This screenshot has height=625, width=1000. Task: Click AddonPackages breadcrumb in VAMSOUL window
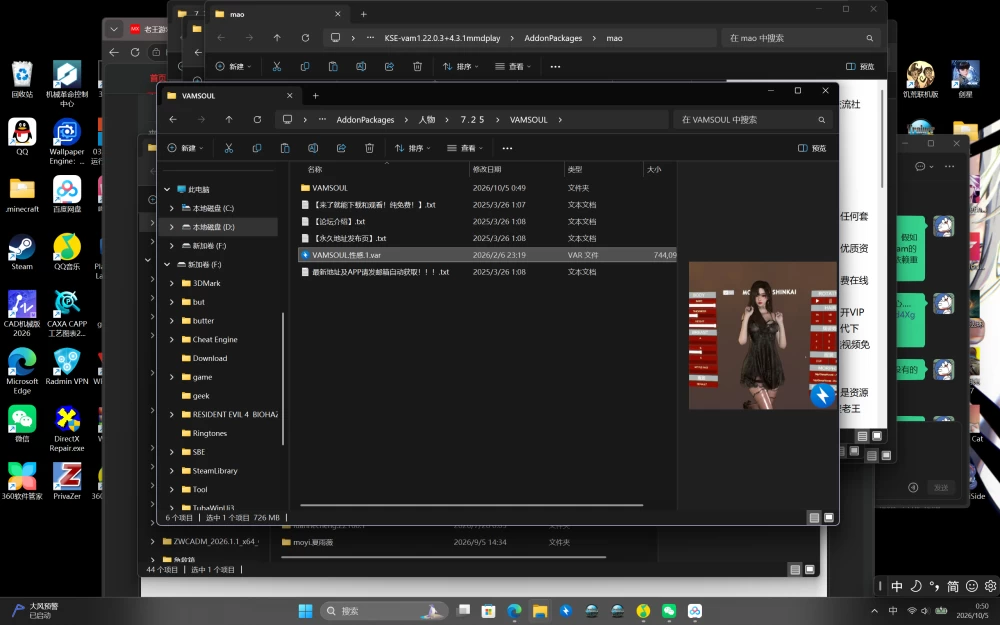click(x=365, y=119)
